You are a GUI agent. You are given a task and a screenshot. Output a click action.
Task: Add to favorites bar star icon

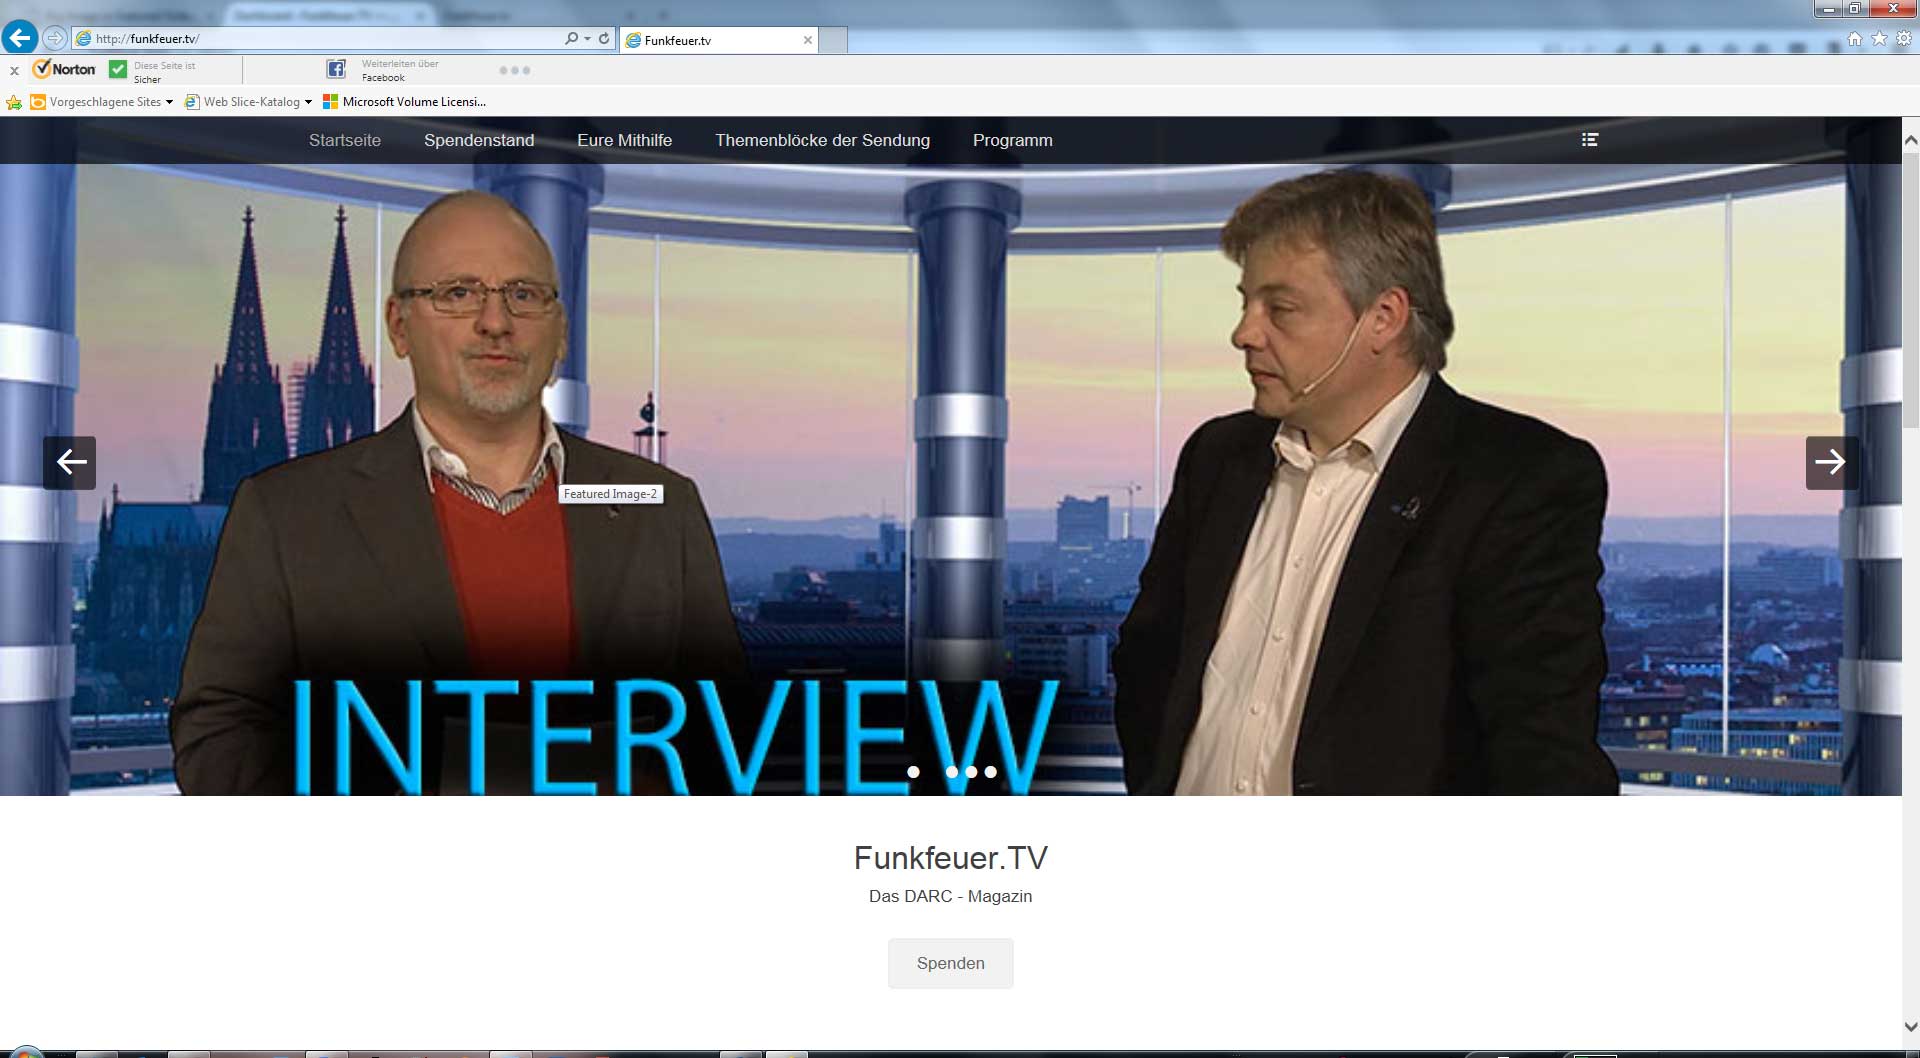pos(14,102)
